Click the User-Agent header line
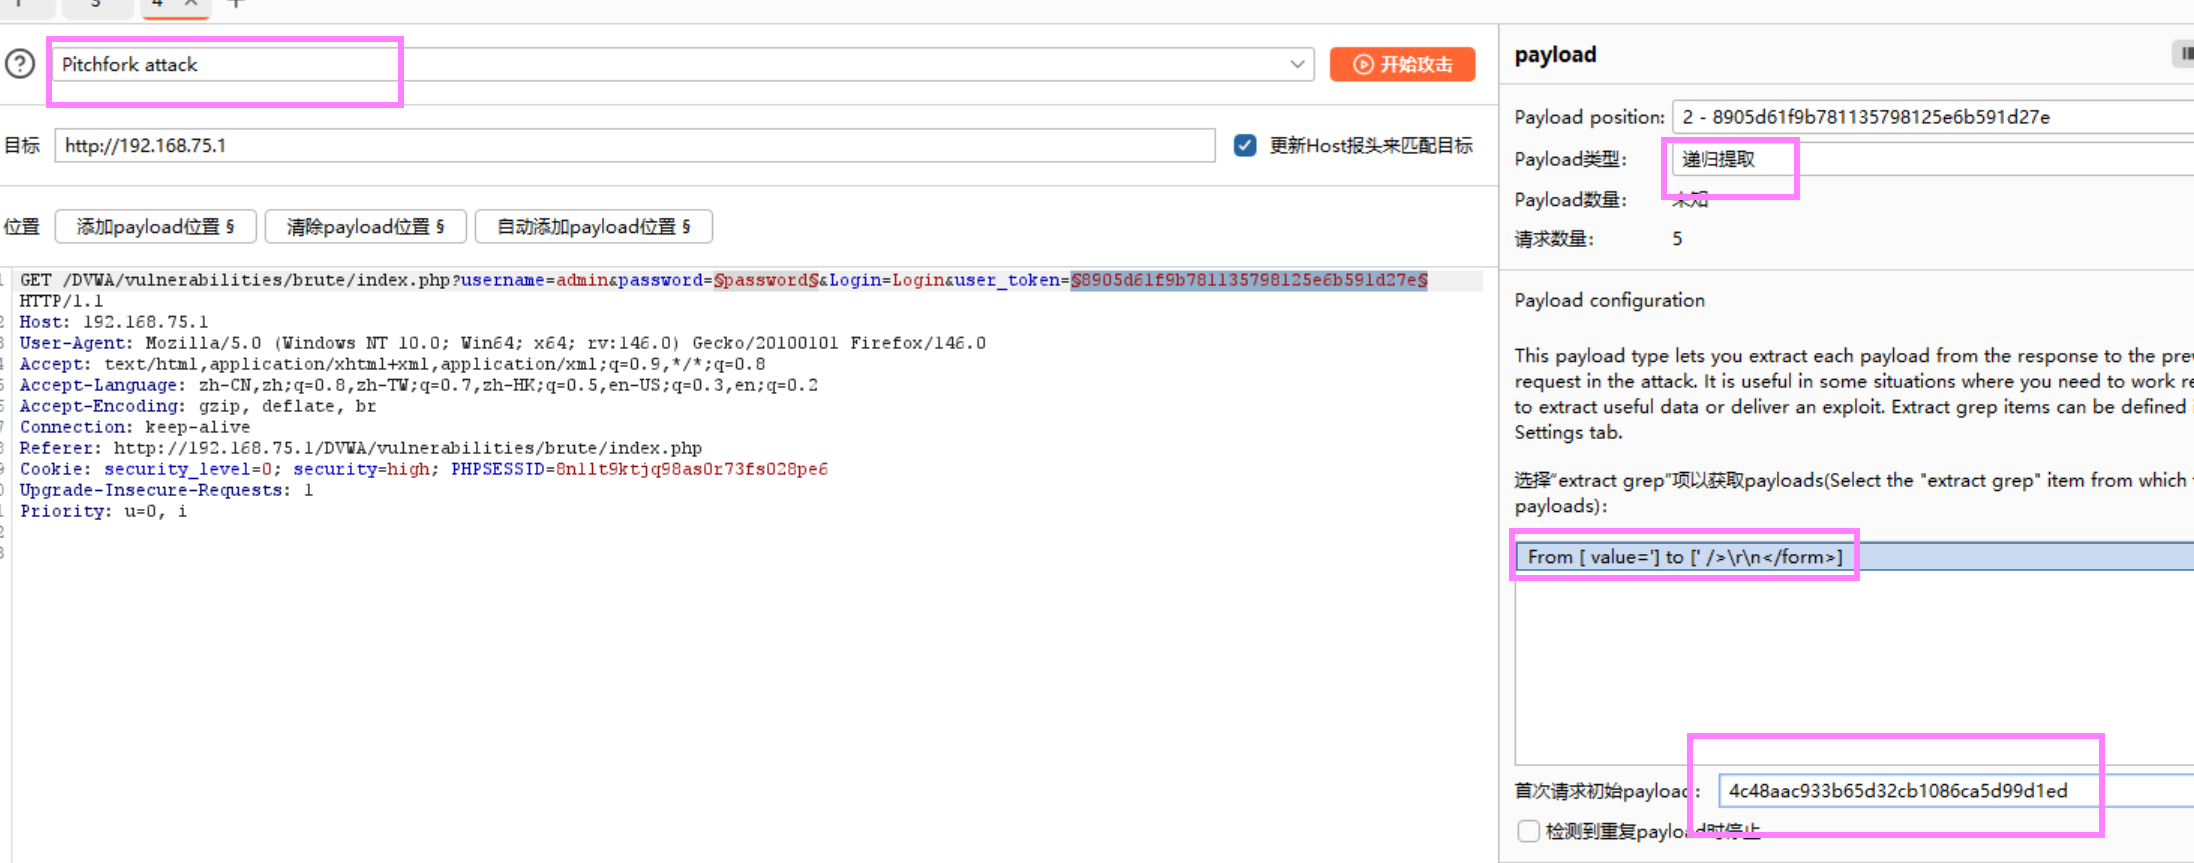The image size is (2194, 863). pyautogui.click(x=502, y=343)
